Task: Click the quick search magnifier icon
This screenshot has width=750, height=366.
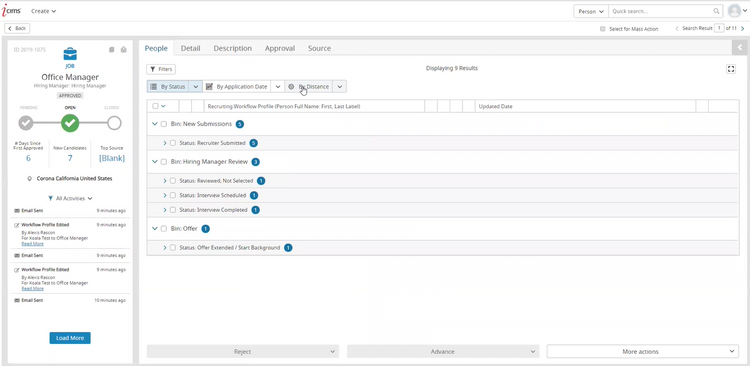Action: 716,11
